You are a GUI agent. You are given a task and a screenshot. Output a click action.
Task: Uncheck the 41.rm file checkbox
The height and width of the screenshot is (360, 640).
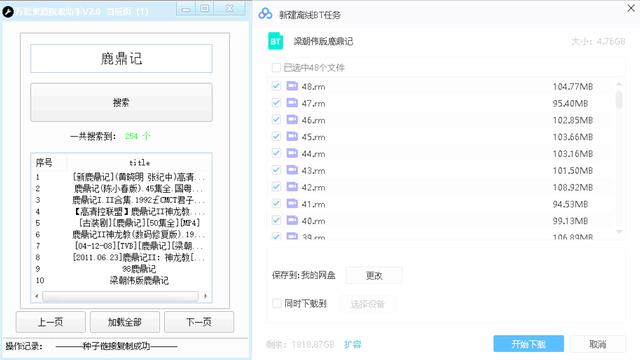[x=276, y=203]
